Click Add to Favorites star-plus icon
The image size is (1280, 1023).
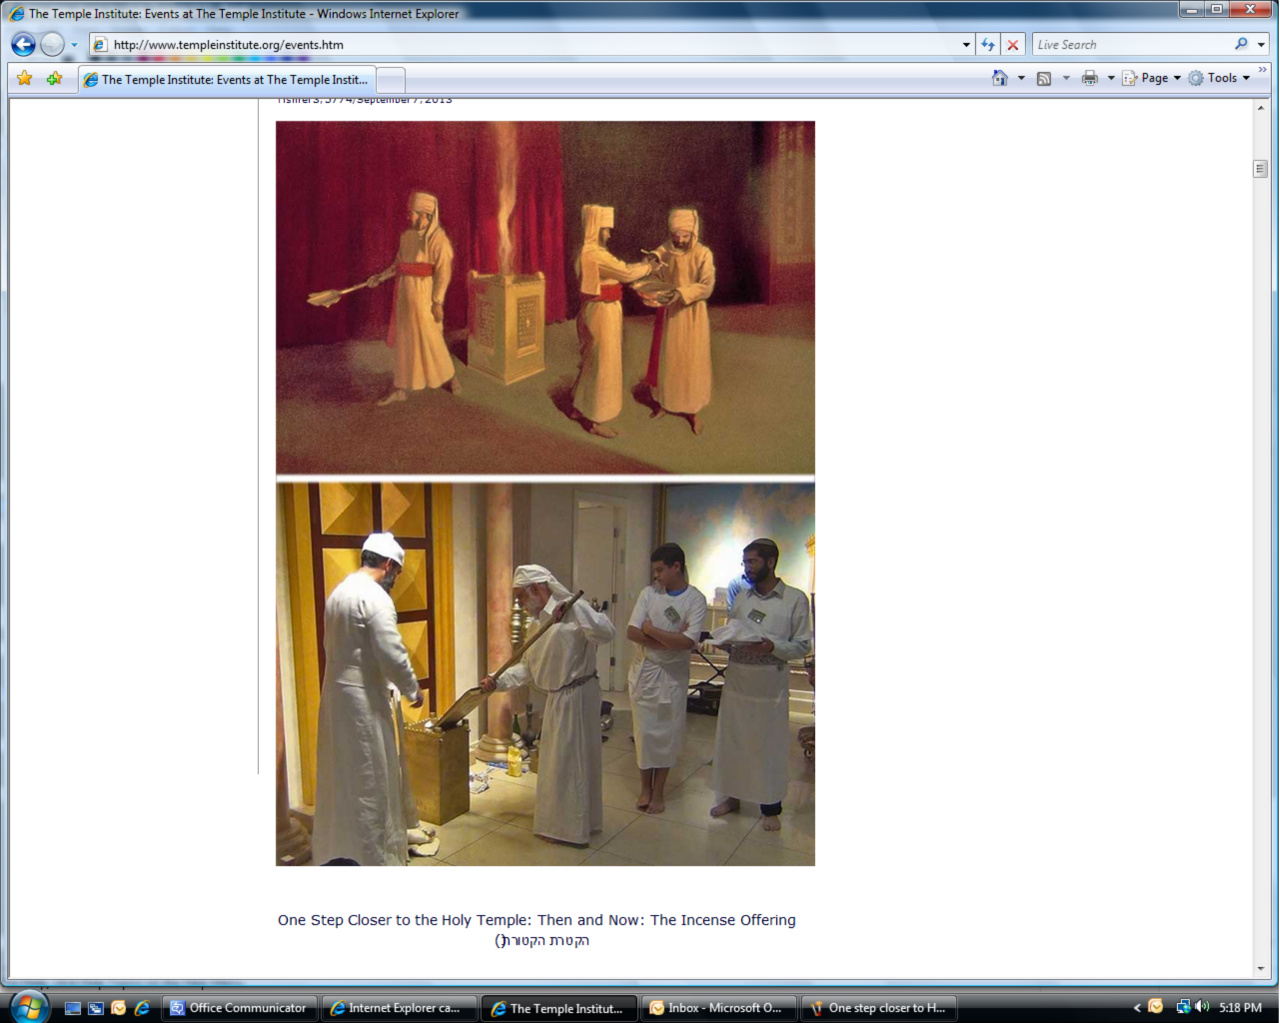(54, 78)
